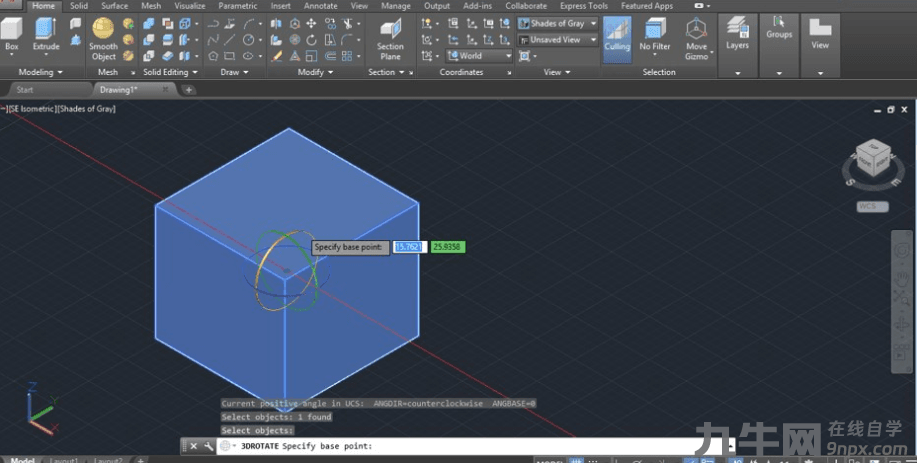Open the Manage ribbon tab
Image resolution: width=917 pixels, height=463 pixels.
point(396,6)
